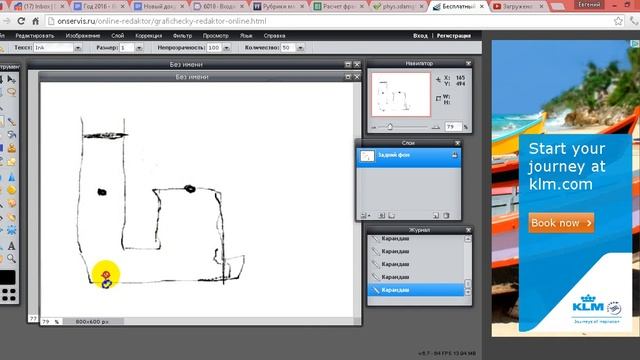Select the yellow Sponge tool
The width and height of the screenshot is (640, 360).
12,190
